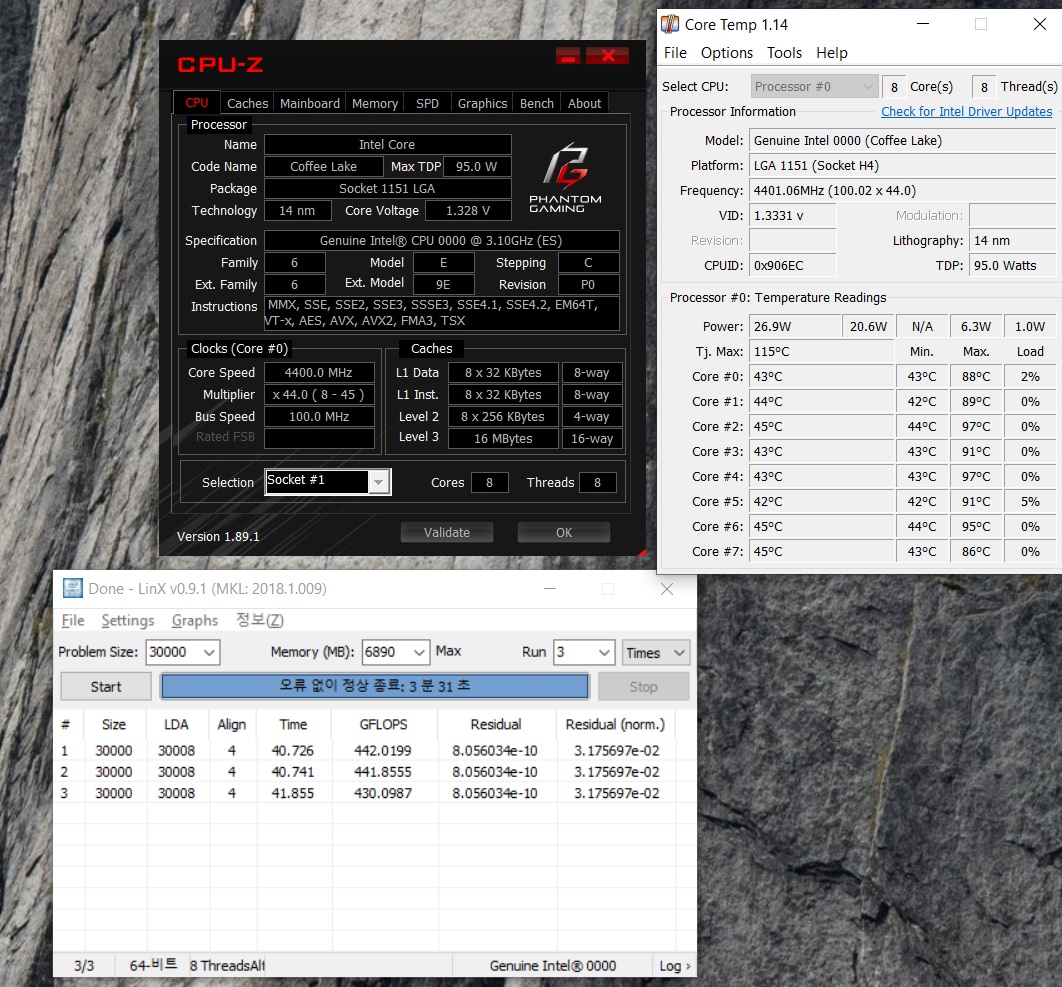The height and width of the screenshot is (987, 1062).
Task: Close the LinX window
Action: pyautogui.click(x=666, y=589)
